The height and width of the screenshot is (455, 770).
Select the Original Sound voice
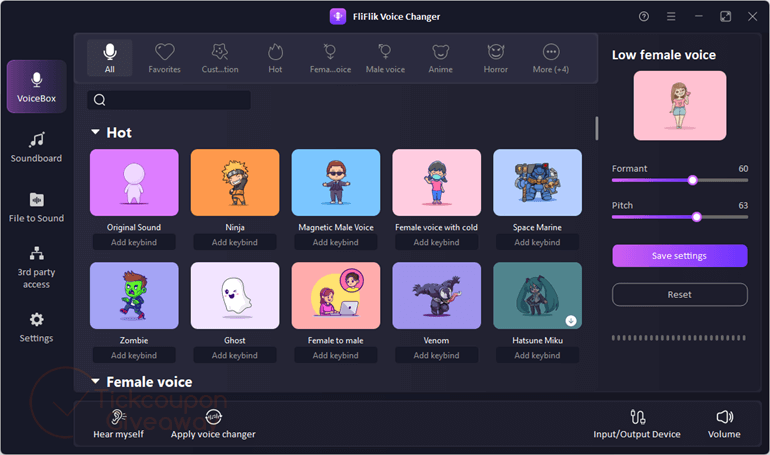click(x=134, y=183)
